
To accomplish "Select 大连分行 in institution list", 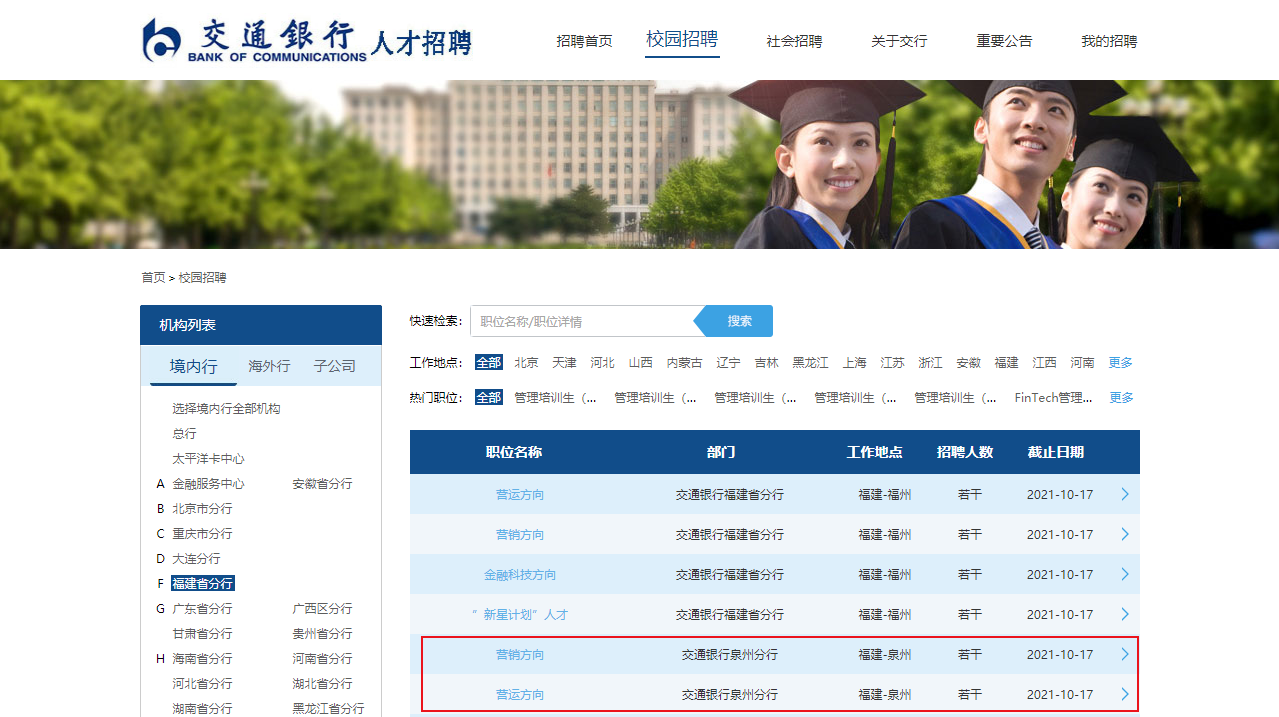I will coord(196,558).
